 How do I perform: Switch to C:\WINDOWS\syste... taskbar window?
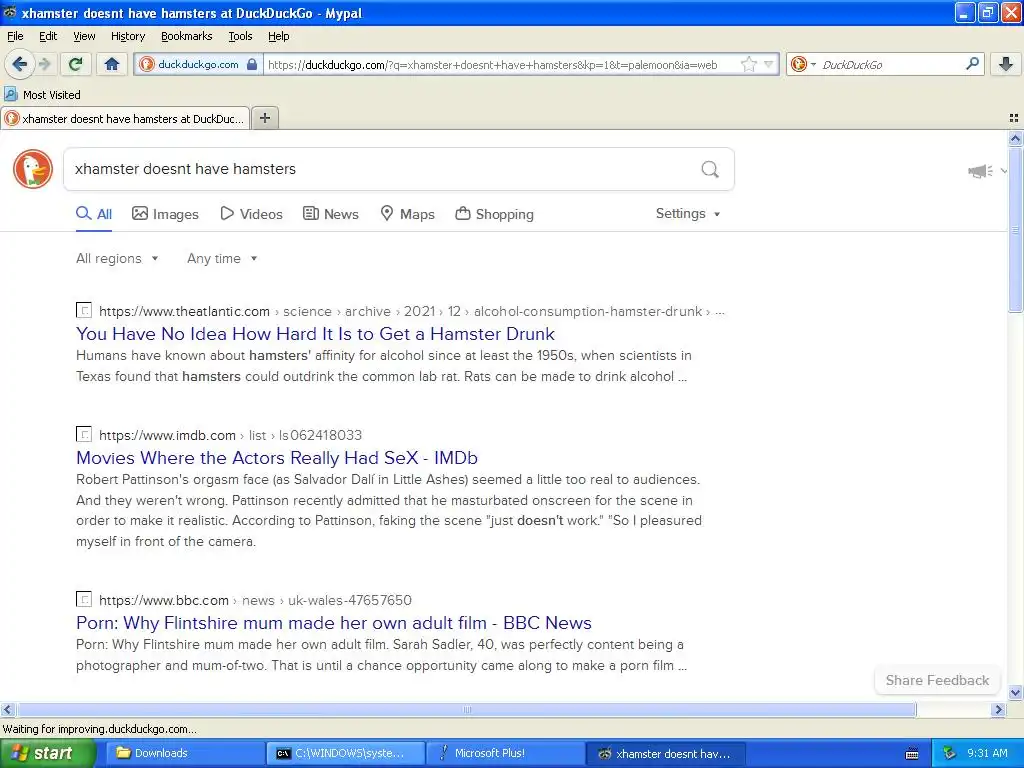pyautogui.click(x=345, y=753)
